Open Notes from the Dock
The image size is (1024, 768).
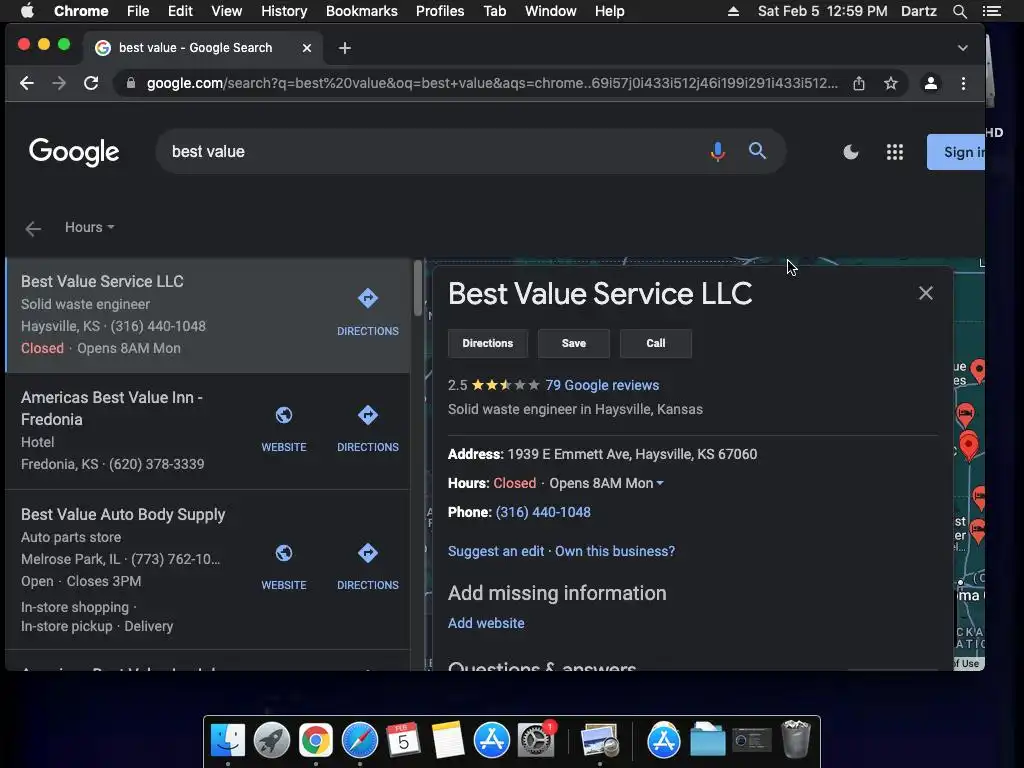(447, 741)
